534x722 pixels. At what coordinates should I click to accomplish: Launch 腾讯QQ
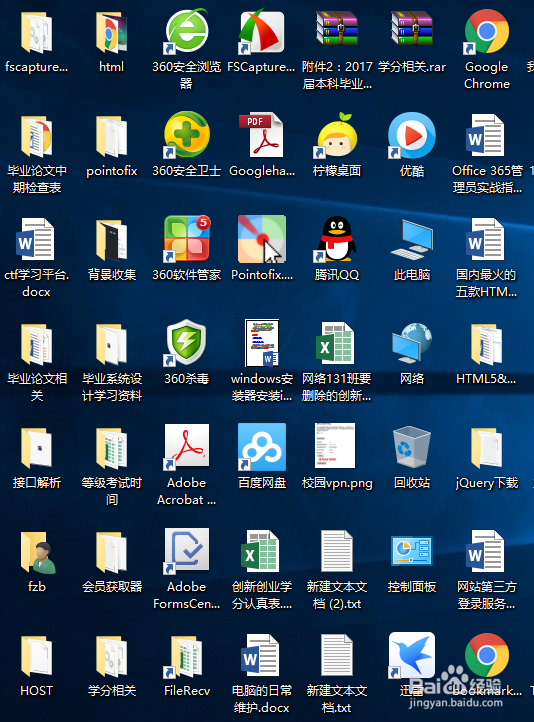click(x=337, y=239)
